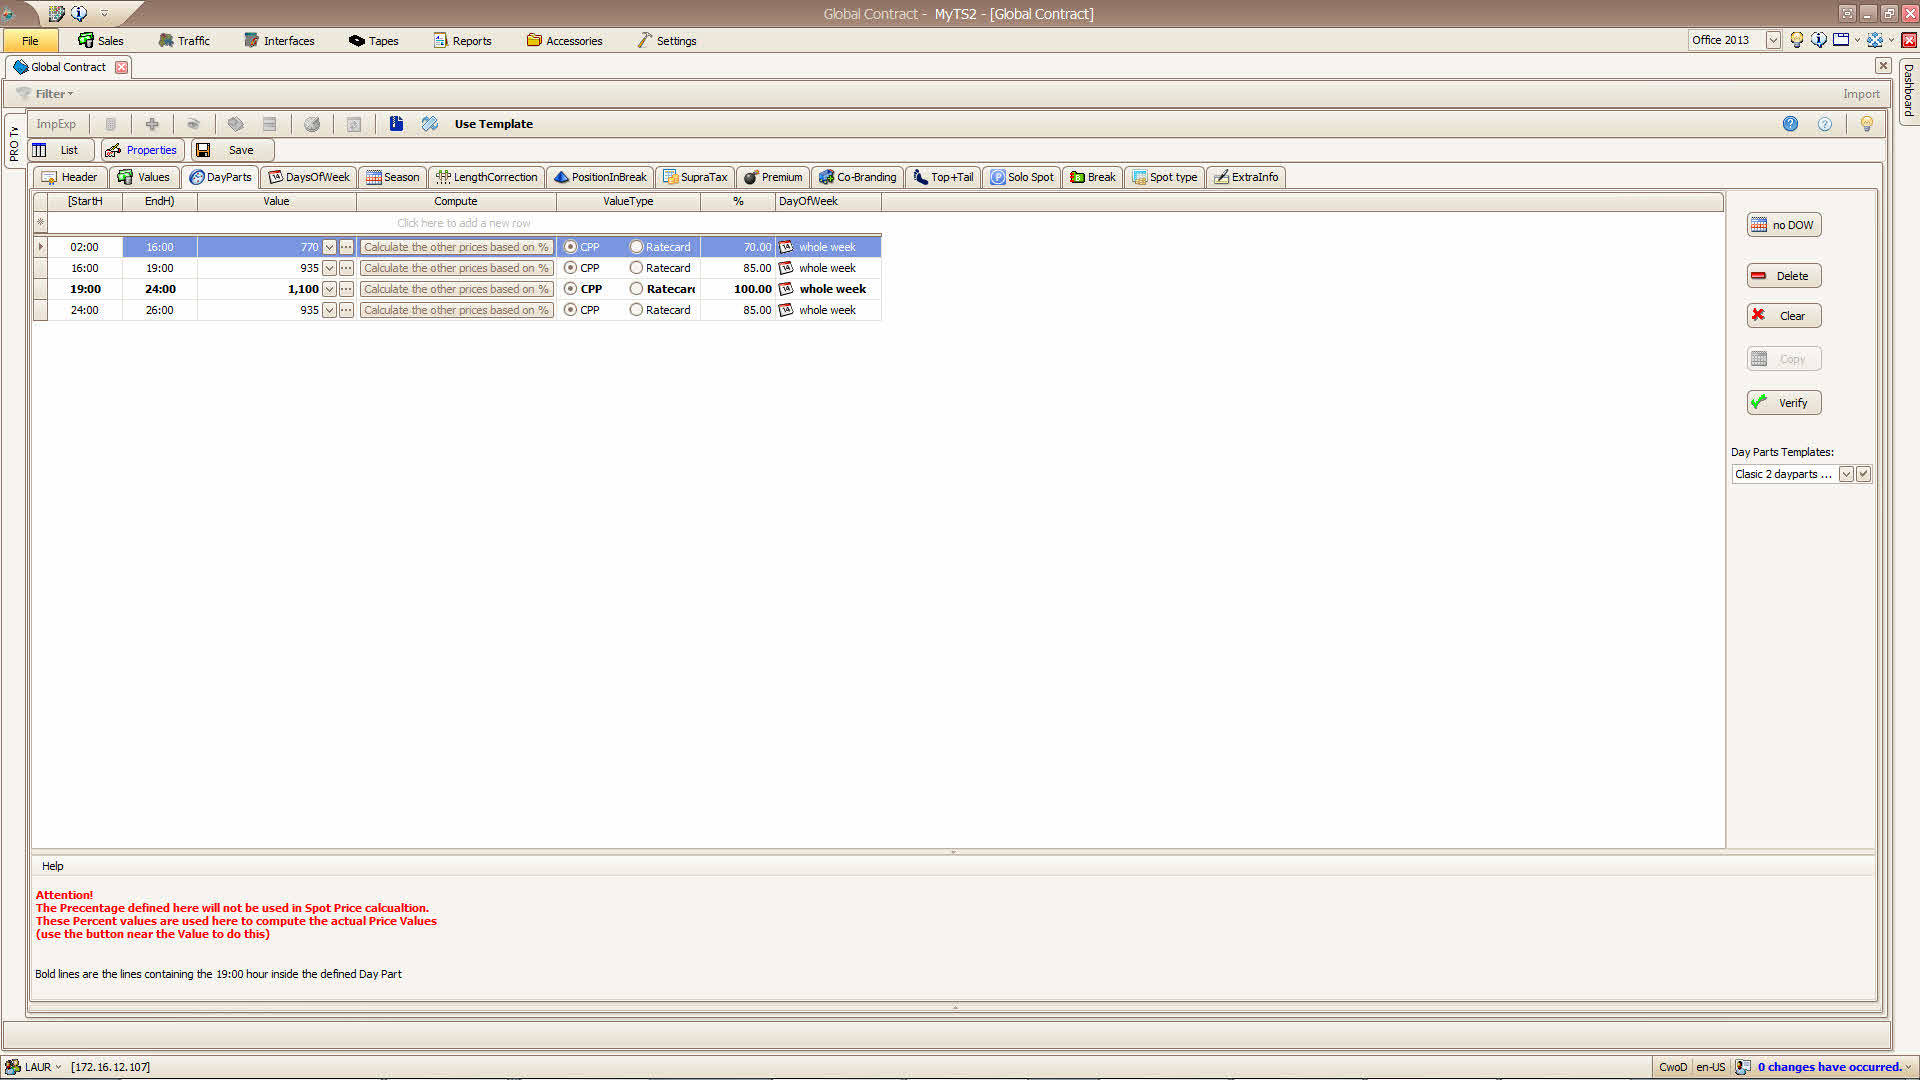Open the value dropdown for 1,100
Image resolution: width=1920 pixels, height=1080 pixels.
tap(329, 289)
